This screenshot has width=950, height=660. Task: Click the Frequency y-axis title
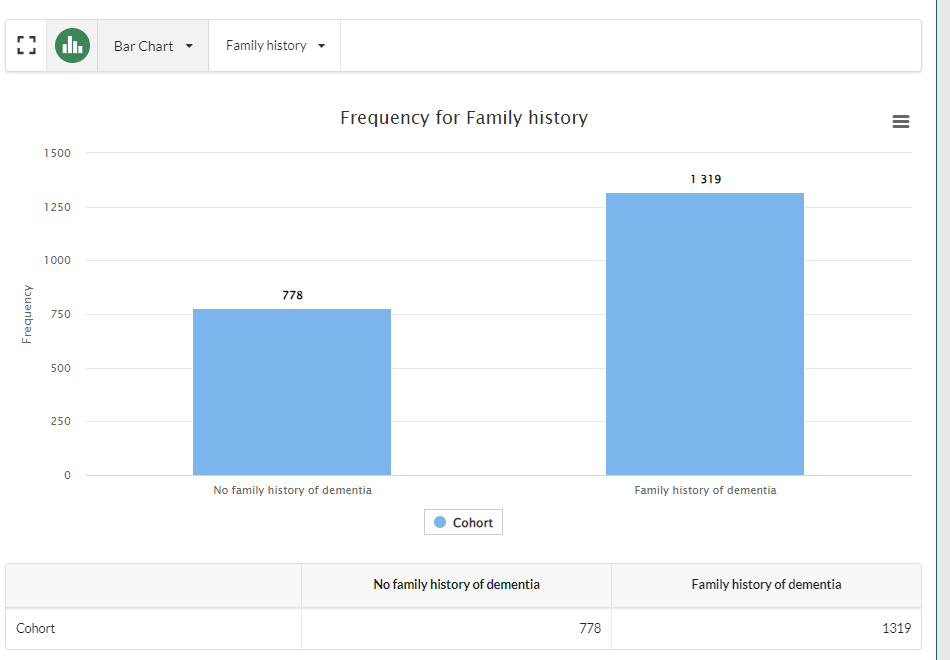tap(27, 314)
